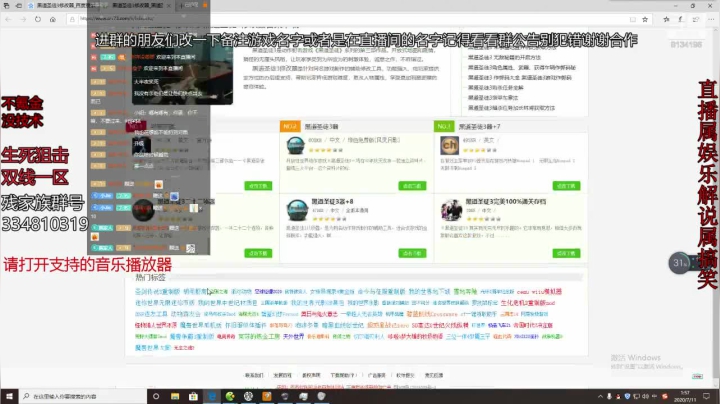Open File Explorer from the taskbar
Image resolution: width=720 pixels, height=404 pixels.
(175, 396)
